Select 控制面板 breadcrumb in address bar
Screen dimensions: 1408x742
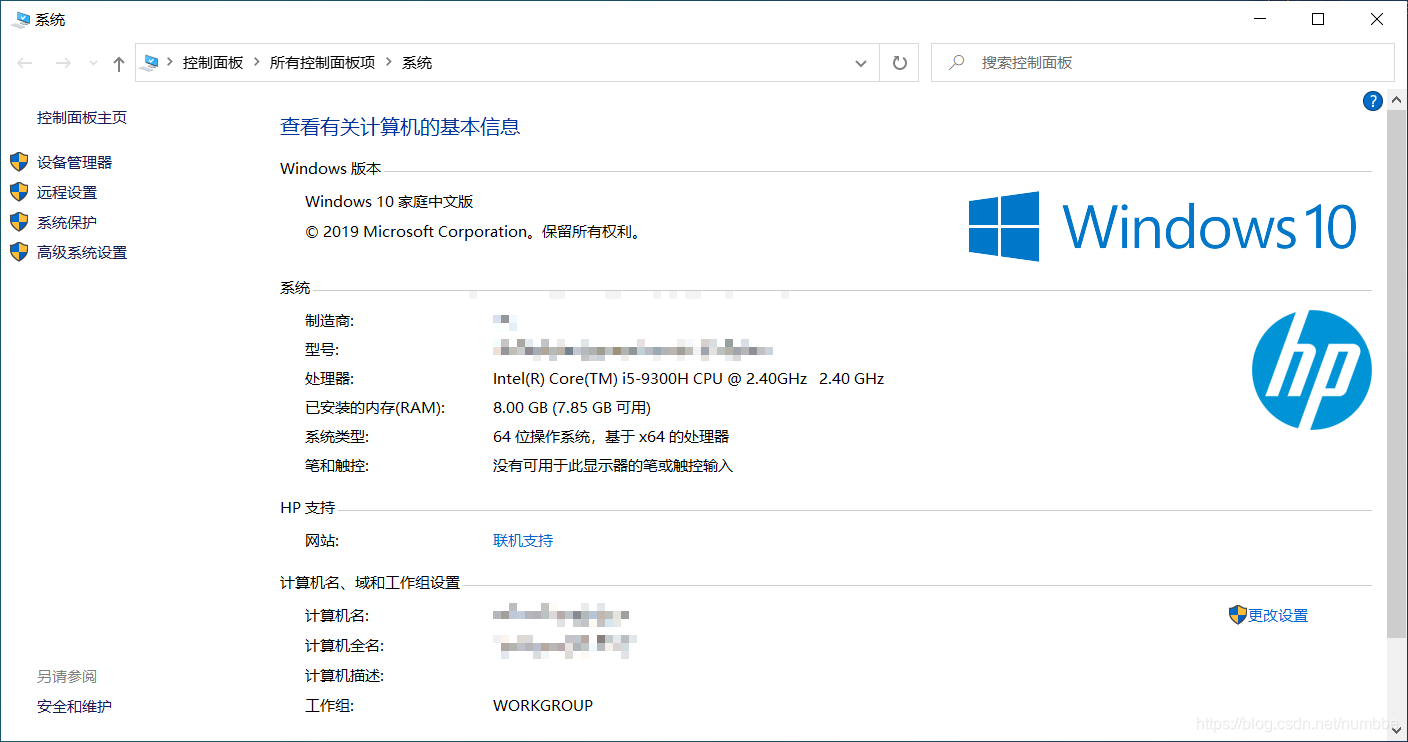[213, 62]
